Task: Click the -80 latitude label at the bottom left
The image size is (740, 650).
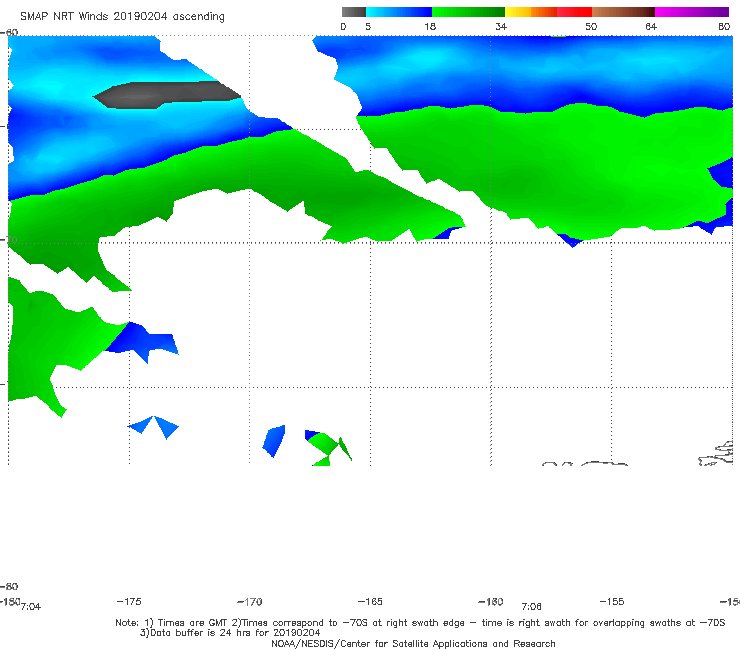Action: pyautogui.click(x=9, y=586)
